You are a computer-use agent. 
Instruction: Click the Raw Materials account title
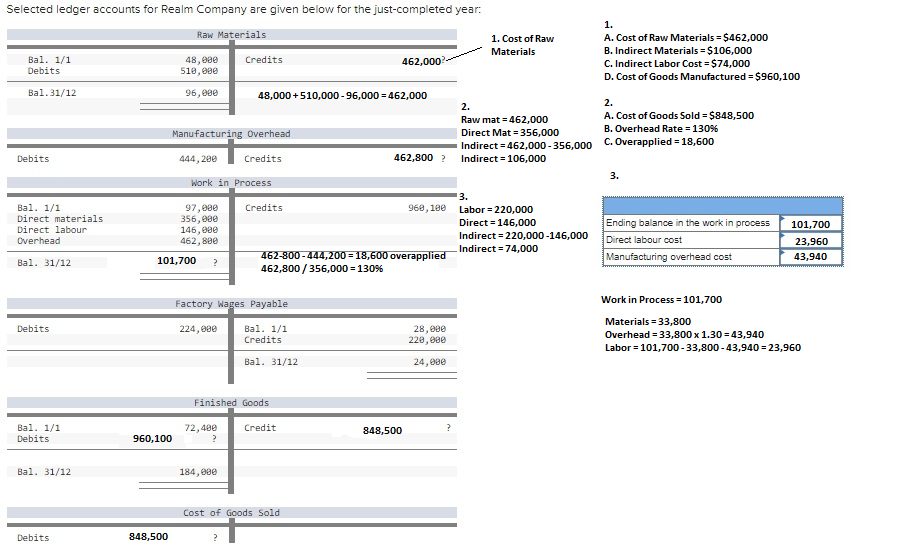tap(231, 35)
